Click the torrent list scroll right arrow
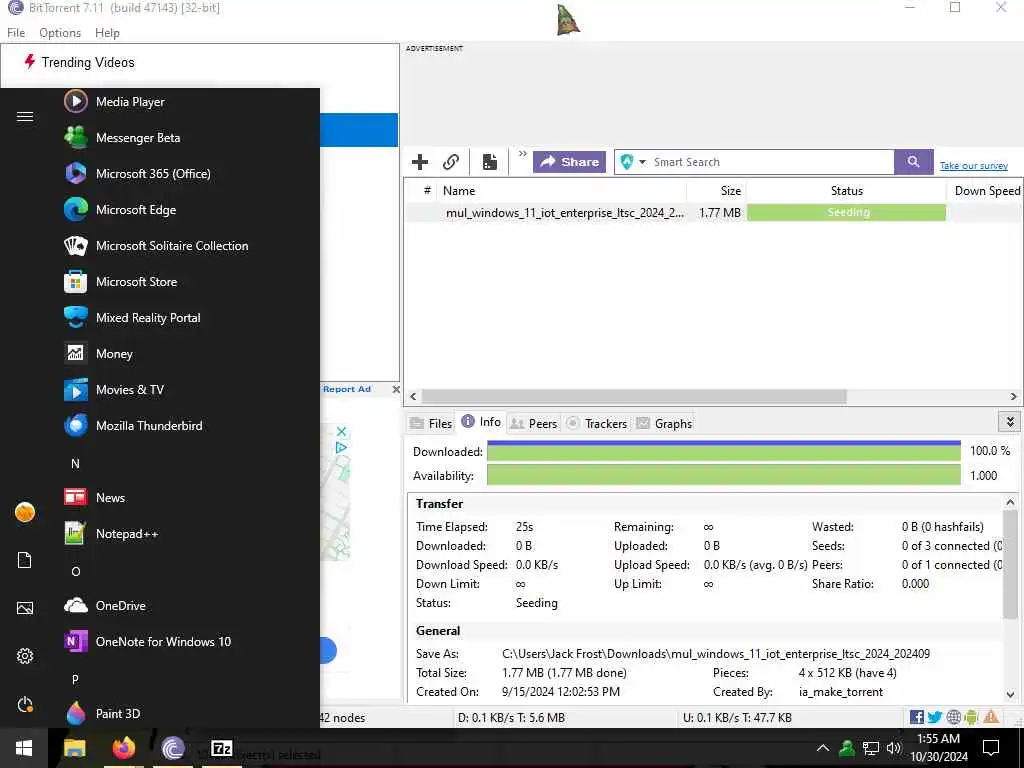The image size is (1024, 768). [x=1014, y=396]
